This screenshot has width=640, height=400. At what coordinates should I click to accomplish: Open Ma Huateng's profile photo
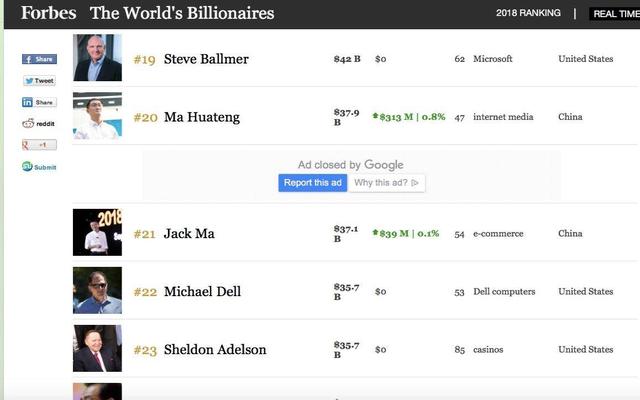(x=97, y=116)
